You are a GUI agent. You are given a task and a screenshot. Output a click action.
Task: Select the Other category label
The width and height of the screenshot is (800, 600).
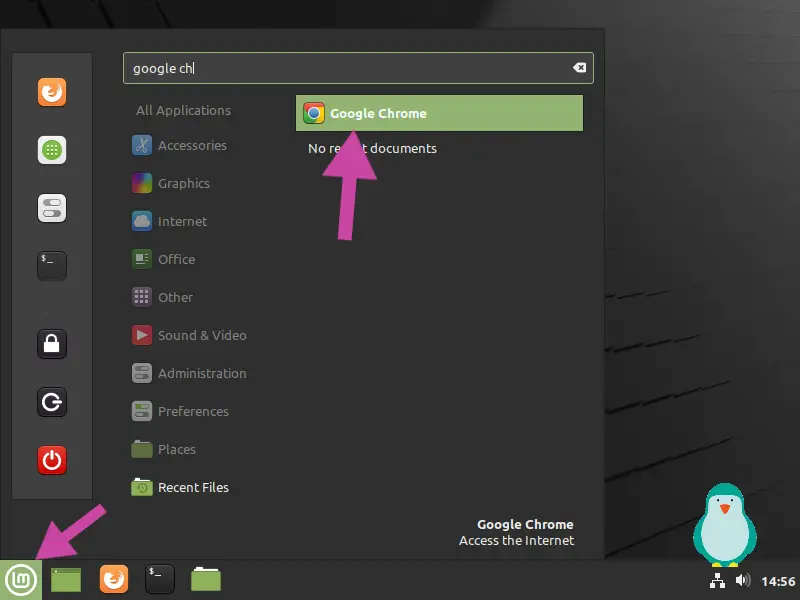tap(176, 297)
